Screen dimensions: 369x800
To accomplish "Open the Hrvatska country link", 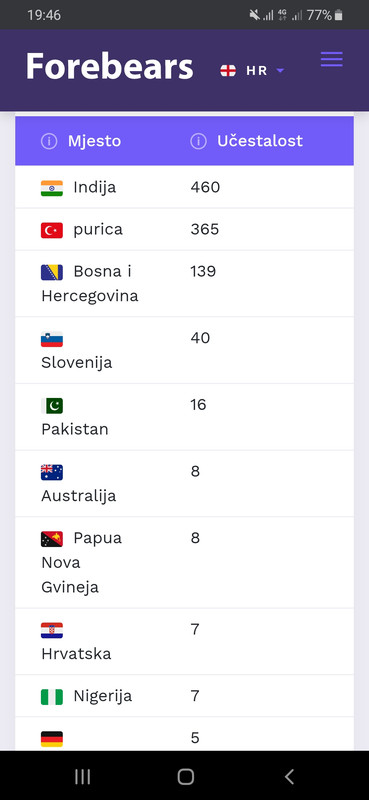I will (x=76, y=654).
